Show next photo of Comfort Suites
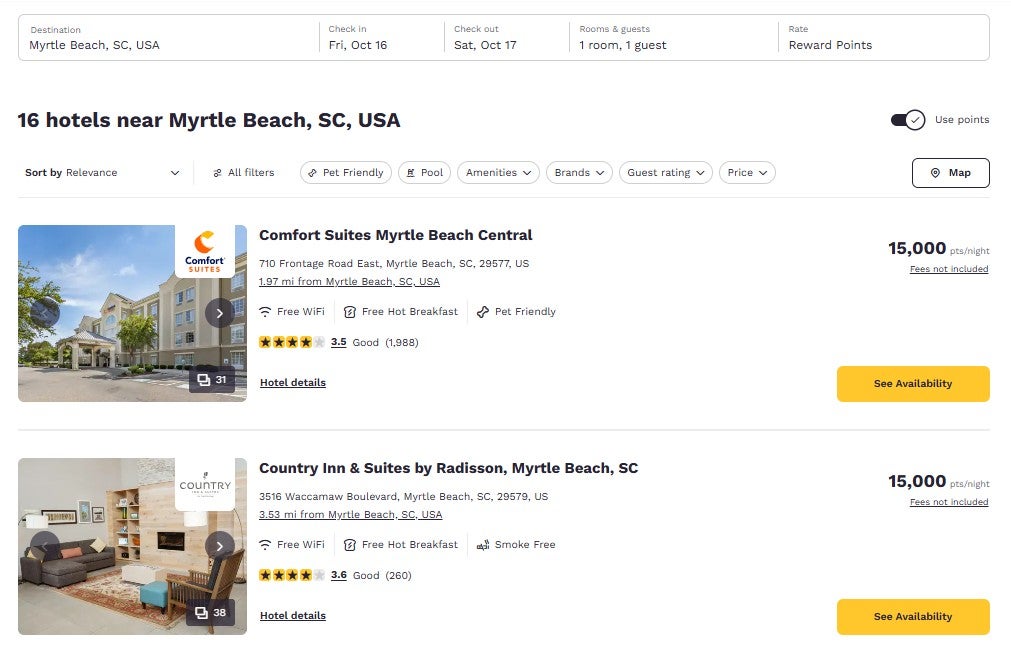The width and height of the screenshot is (1011, 648). (220, 313)
